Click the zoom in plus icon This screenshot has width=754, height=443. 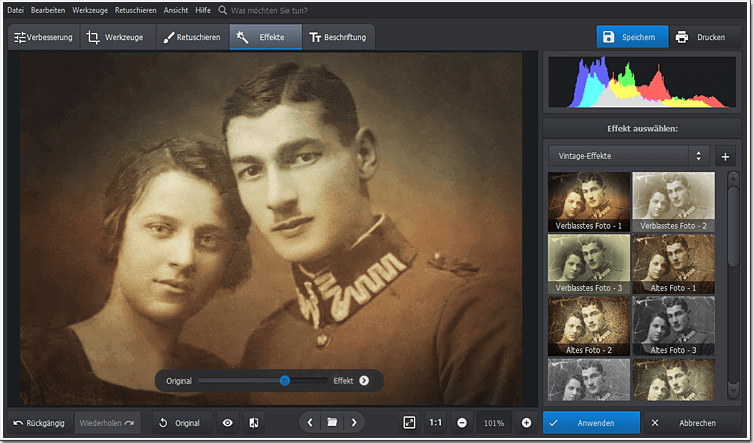[x=527, y=423]
